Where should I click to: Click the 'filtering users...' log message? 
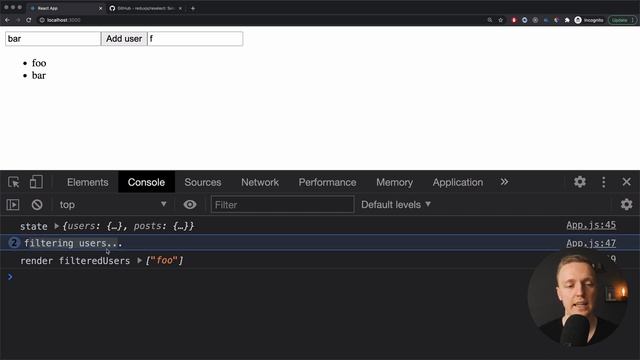tap(73, 243)
